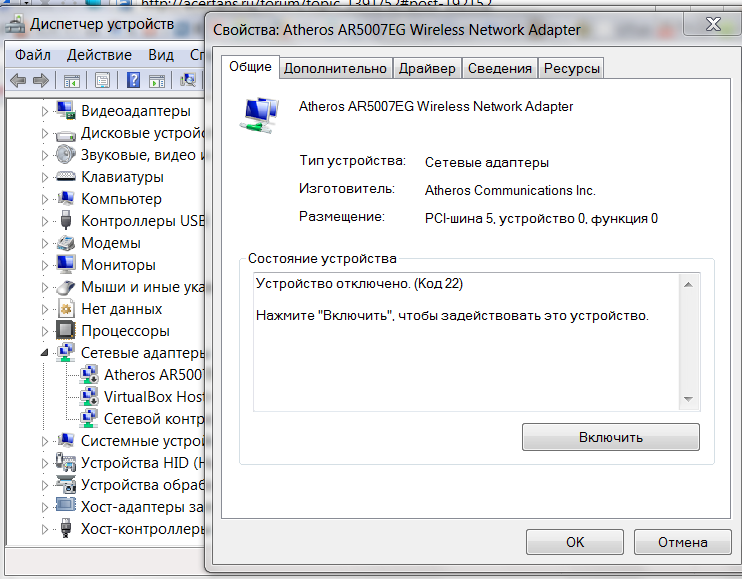This screenshot has height=579, width=742.
Task: Expand the Дисковые устройства tree node
Action: click(45, 133)
